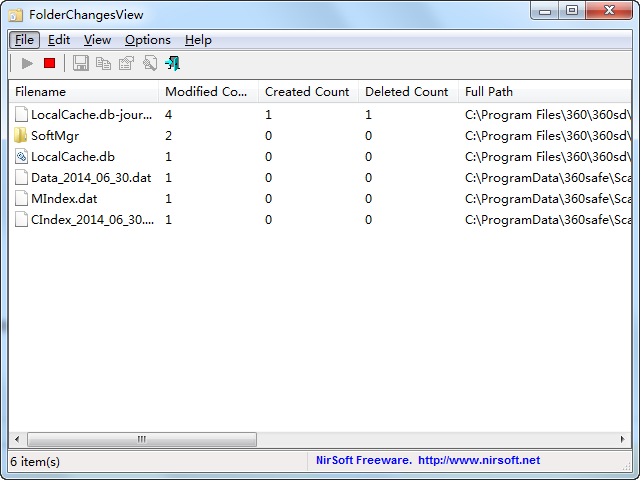The width and height of the screenshot is (640, 480).
Task: Click created count 1 for LocalCache.db-jour...
Action: [268, 115]
